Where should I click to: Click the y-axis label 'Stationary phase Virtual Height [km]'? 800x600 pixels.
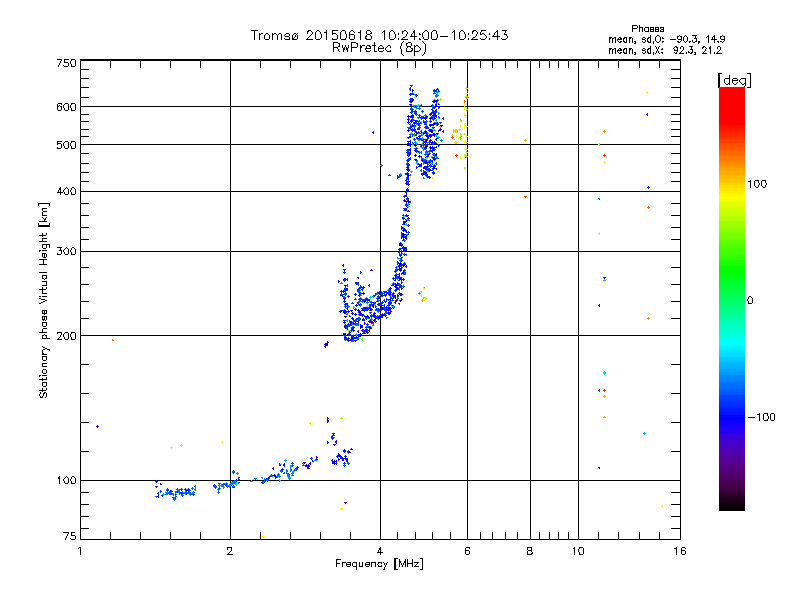pyautogui.click(x=43, y=301)
